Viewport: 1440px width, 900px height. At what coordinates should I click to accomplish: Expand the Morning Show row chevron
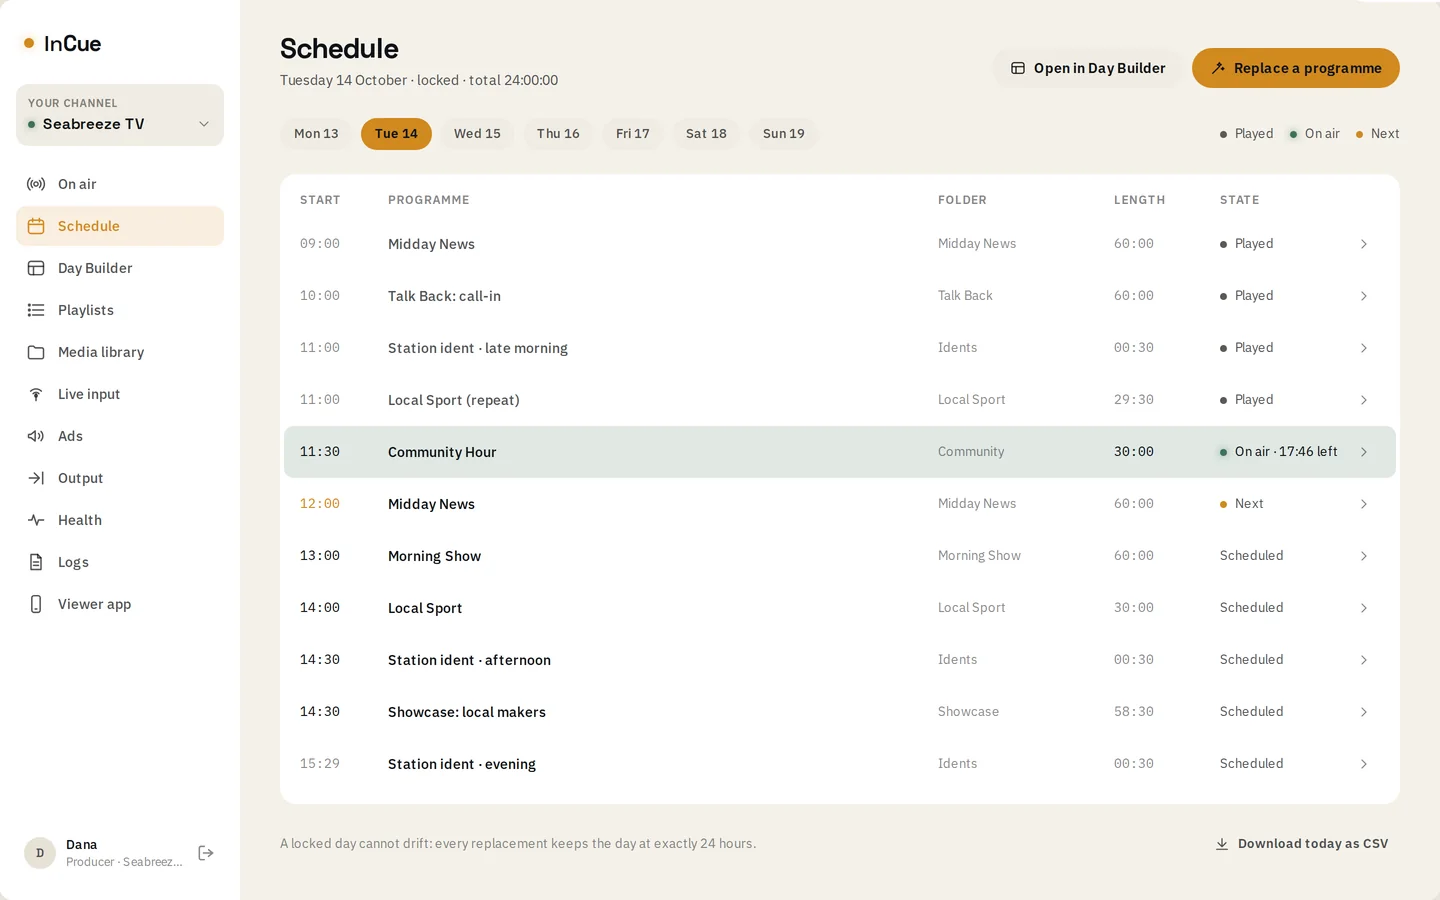coord(1363,556)
